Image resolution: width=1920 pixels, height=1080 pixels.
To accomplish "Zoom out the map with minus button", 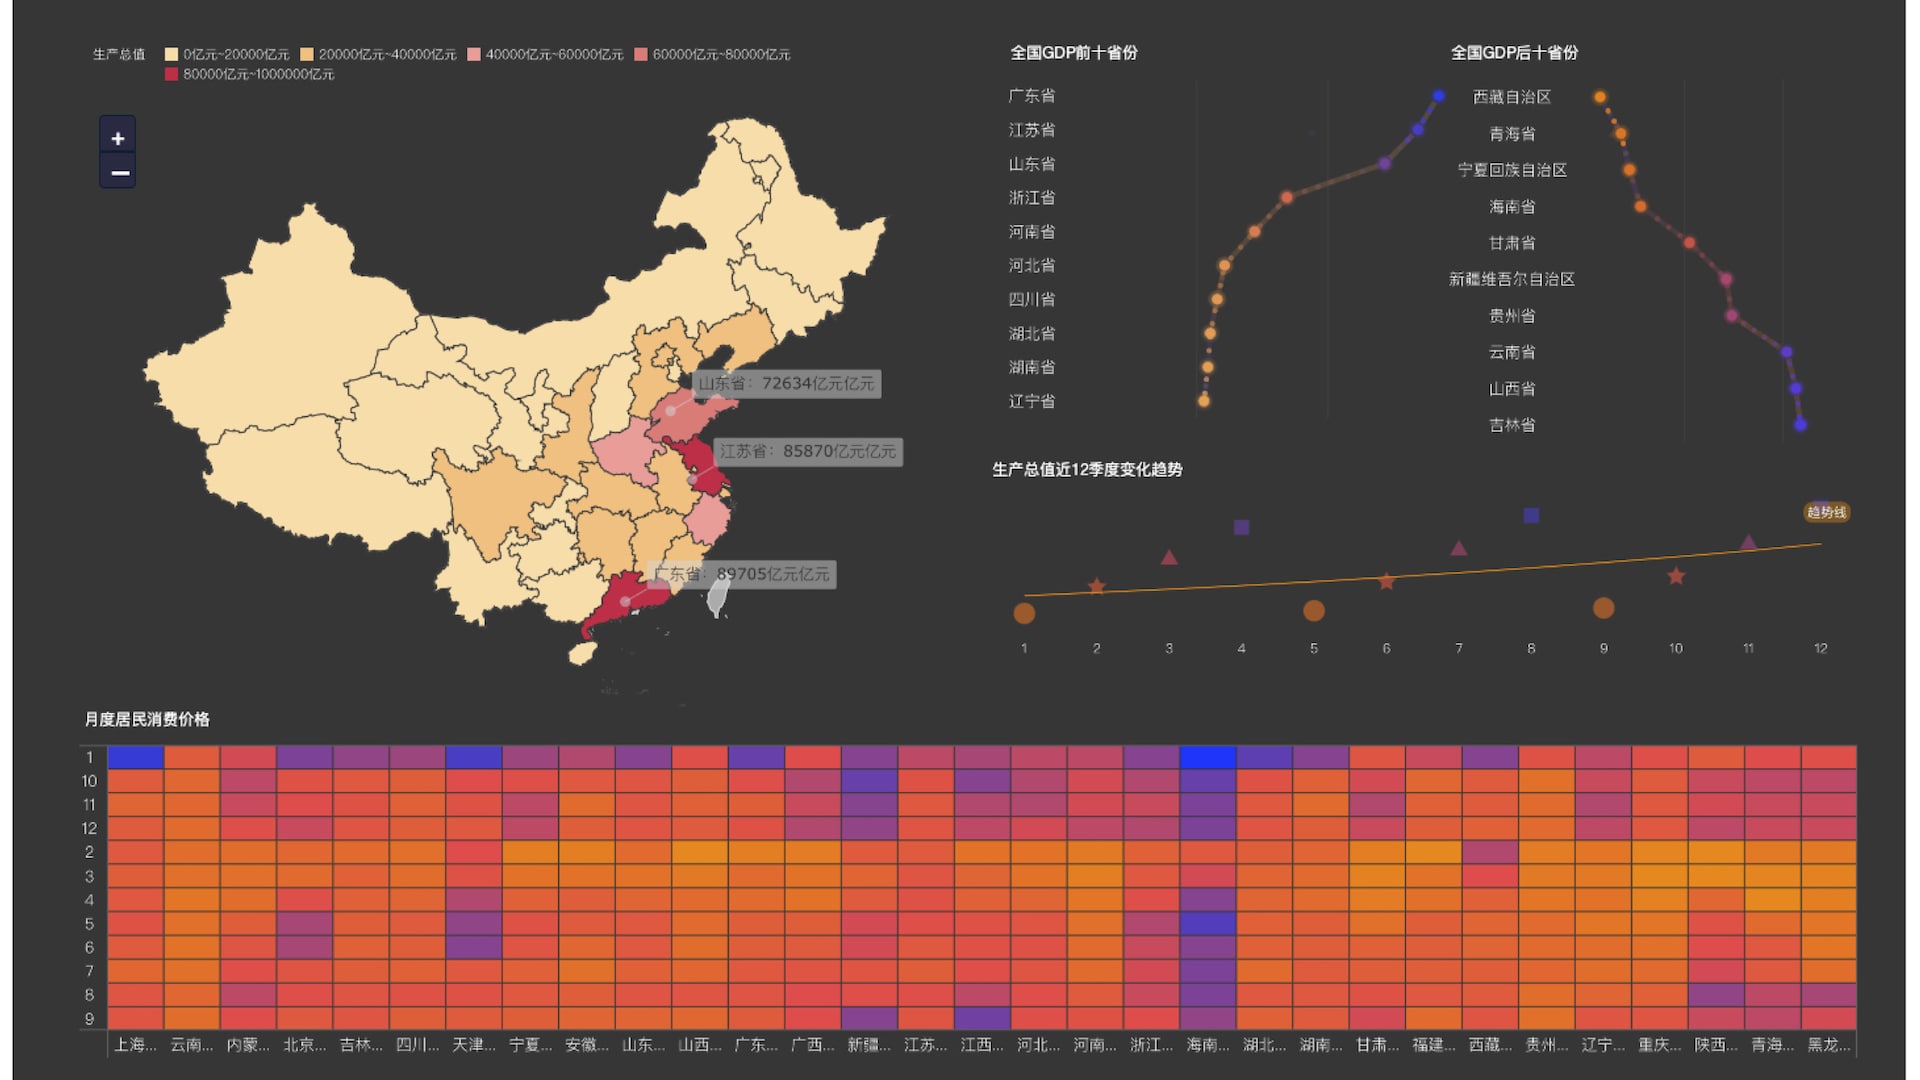I will tap(118, 172).
